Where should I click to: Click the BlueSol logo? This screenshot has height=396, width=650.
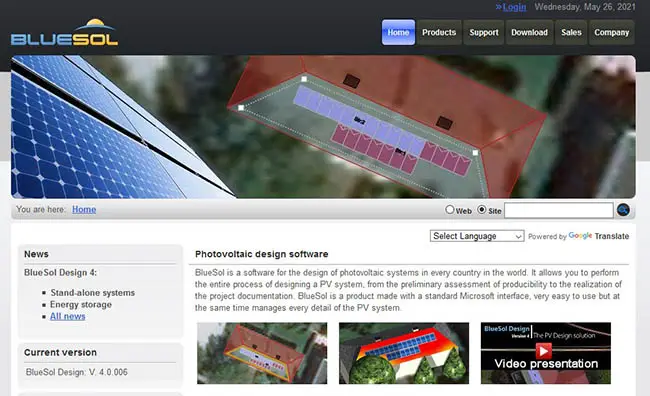[x=65, y=32]
